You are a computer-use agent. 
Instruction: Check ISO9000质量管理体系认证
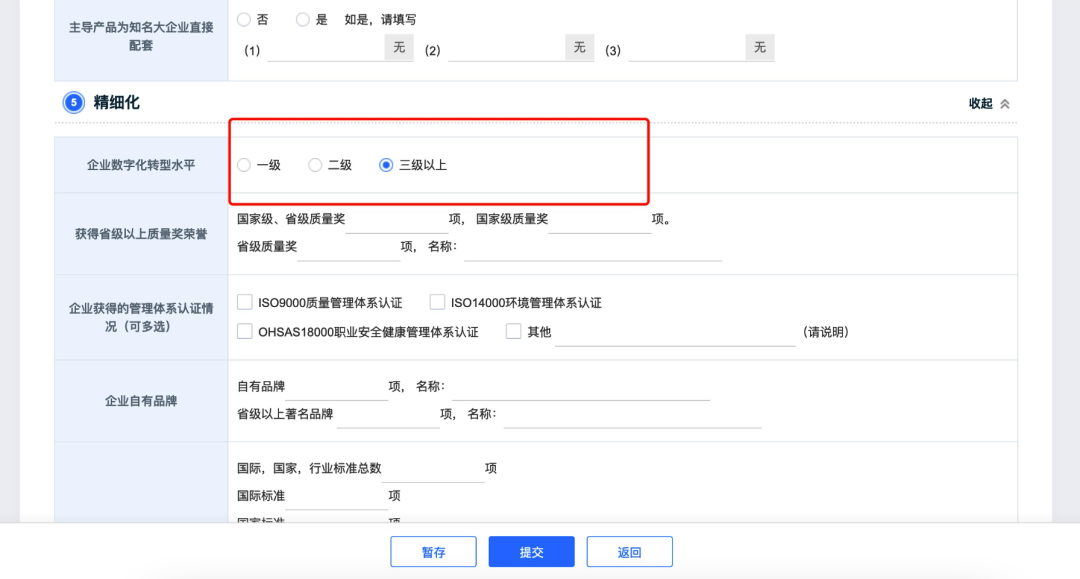[x=245, y=302]
